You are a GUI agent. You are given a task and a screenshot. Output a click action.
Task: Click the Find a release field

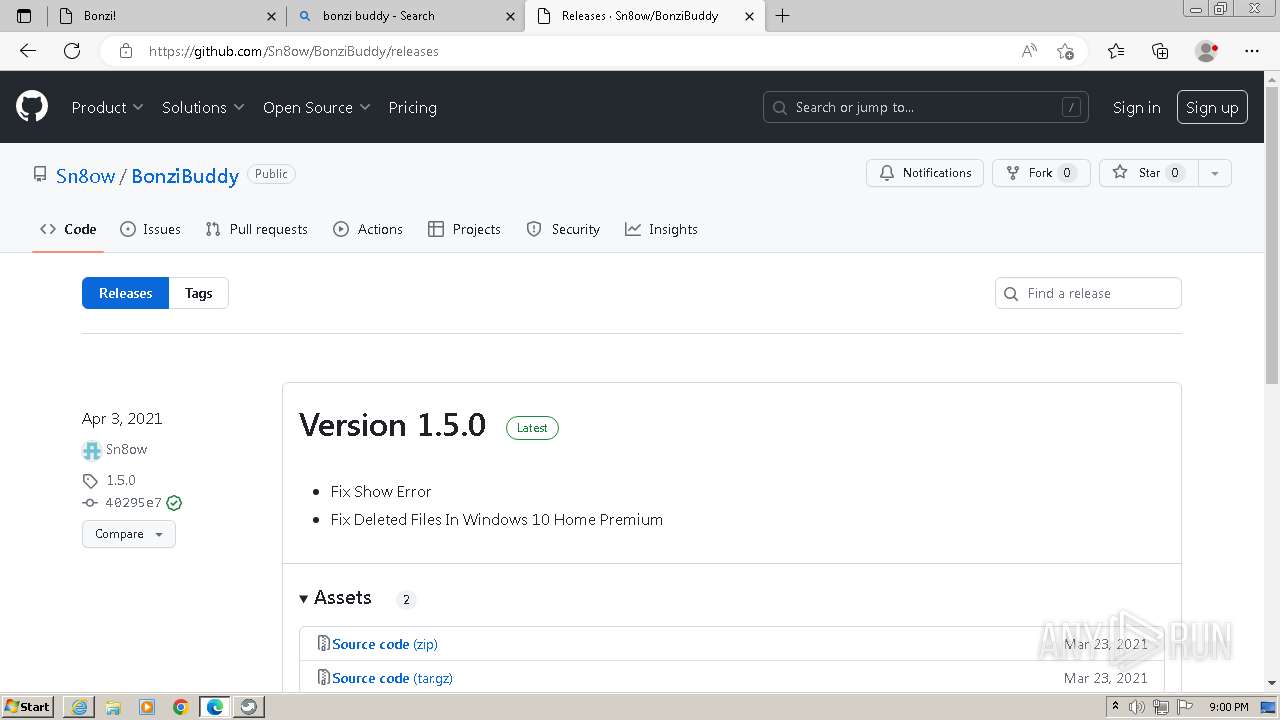1088,293
